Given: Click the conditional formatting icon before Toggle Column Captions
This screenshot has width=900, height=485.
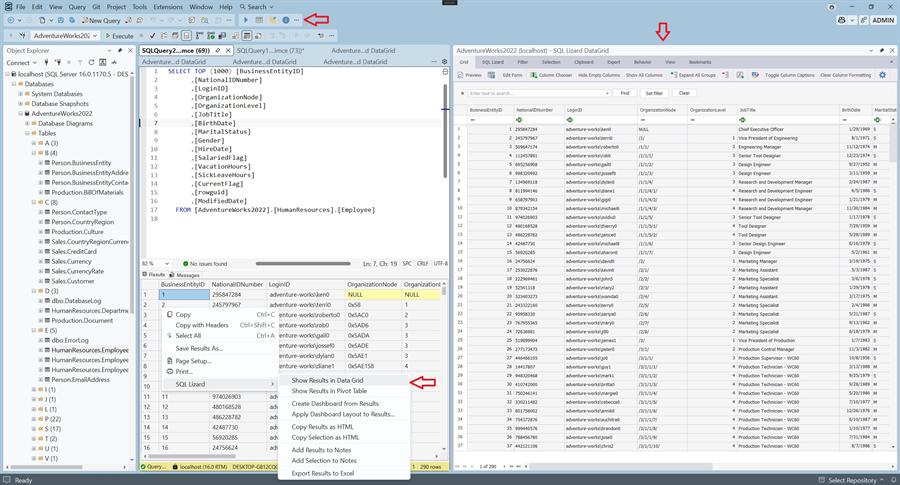Looking at the screenshot, I should pos(755,75).
